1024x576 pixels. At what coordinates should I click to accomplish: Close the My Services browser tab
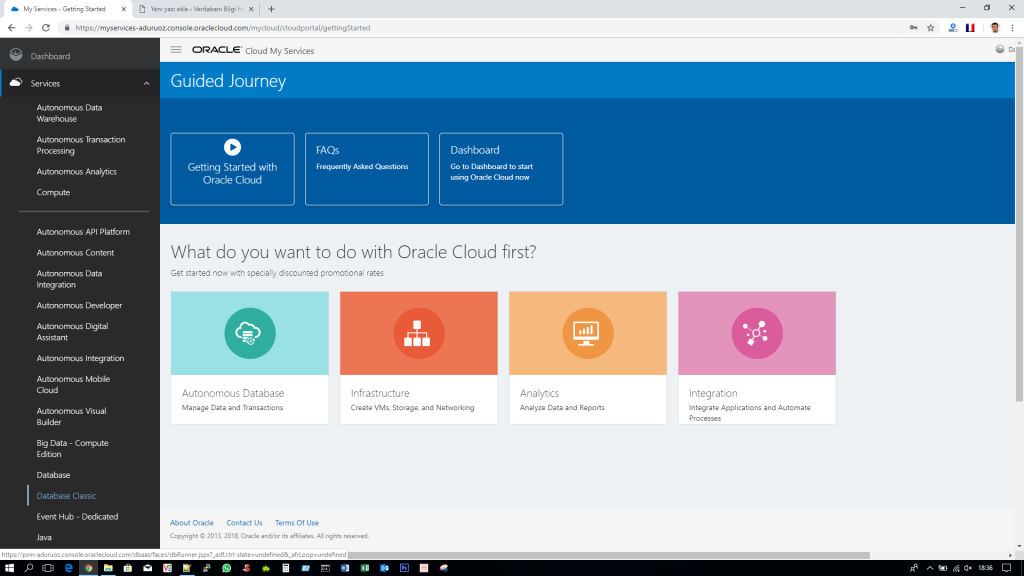tap(123, 9)
